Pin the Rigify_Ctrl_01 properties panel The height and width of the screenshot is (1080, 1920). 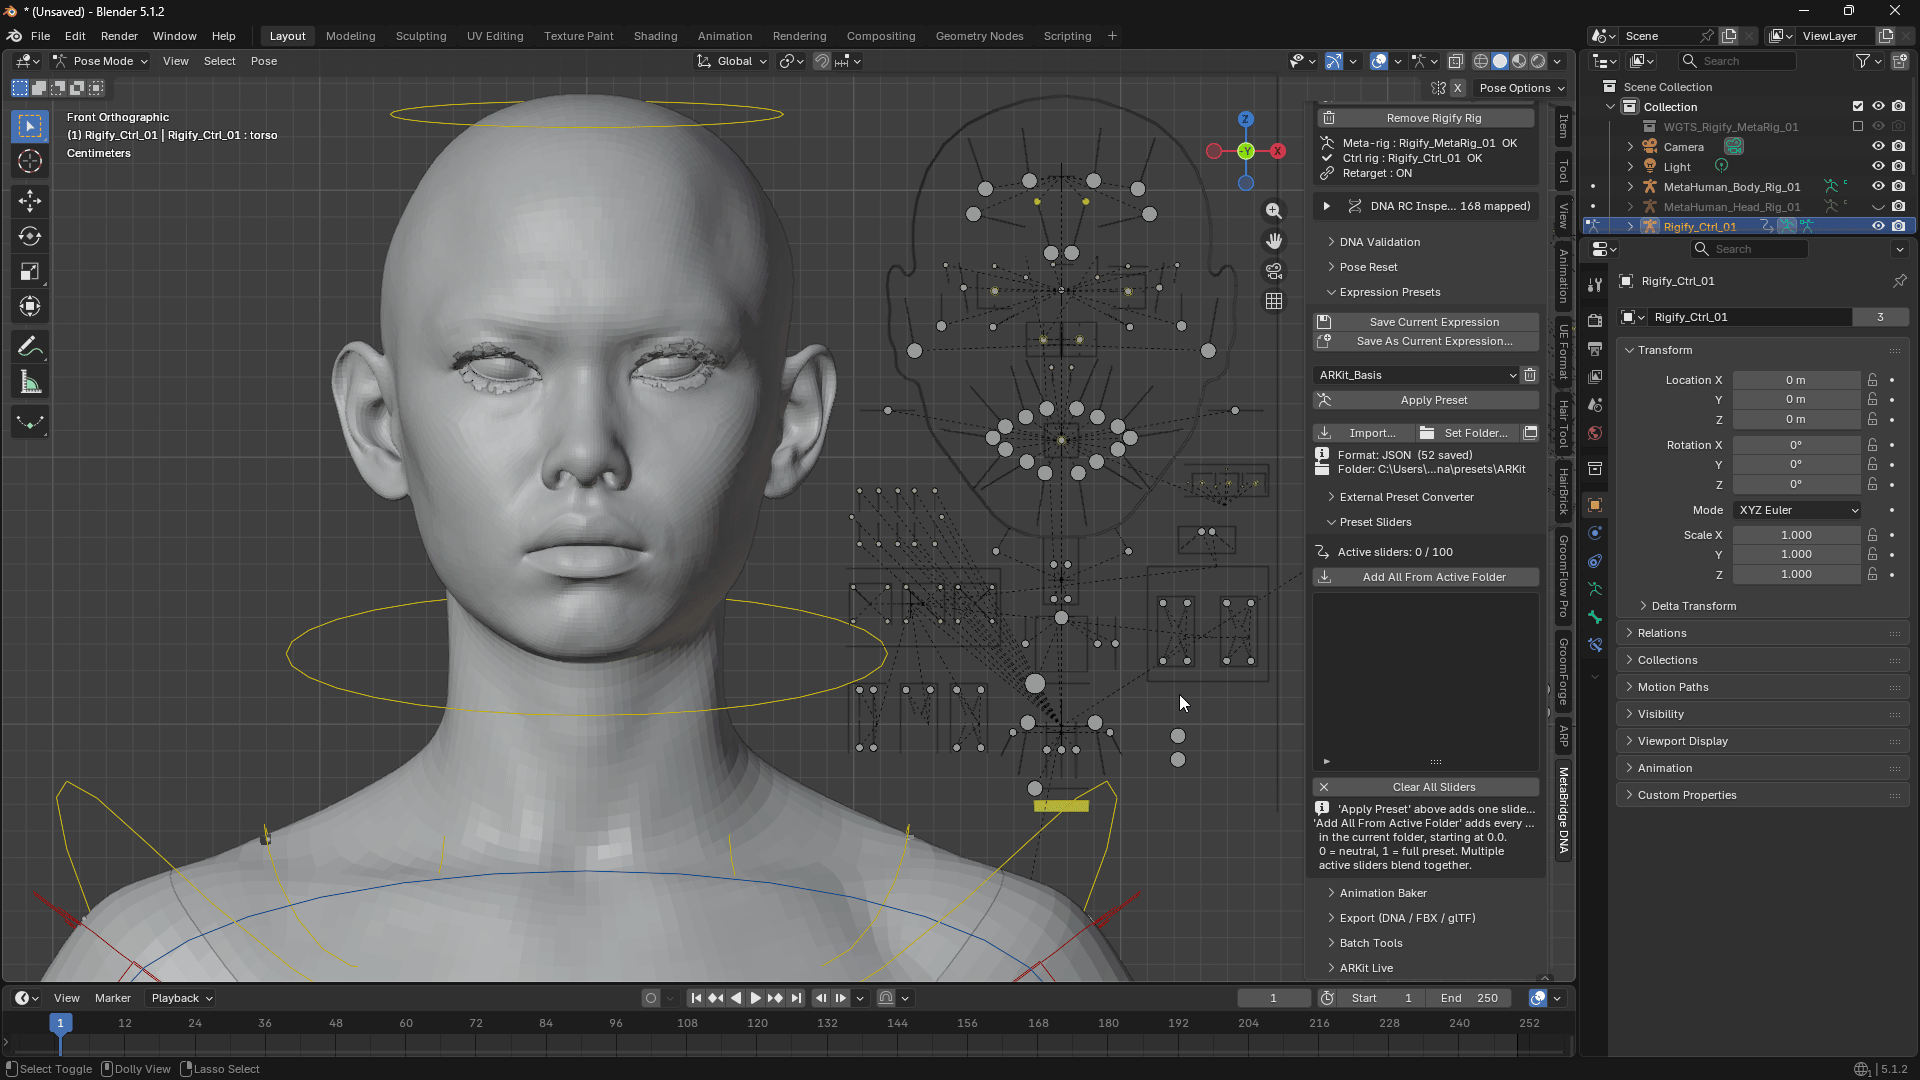coord(1899,281)
